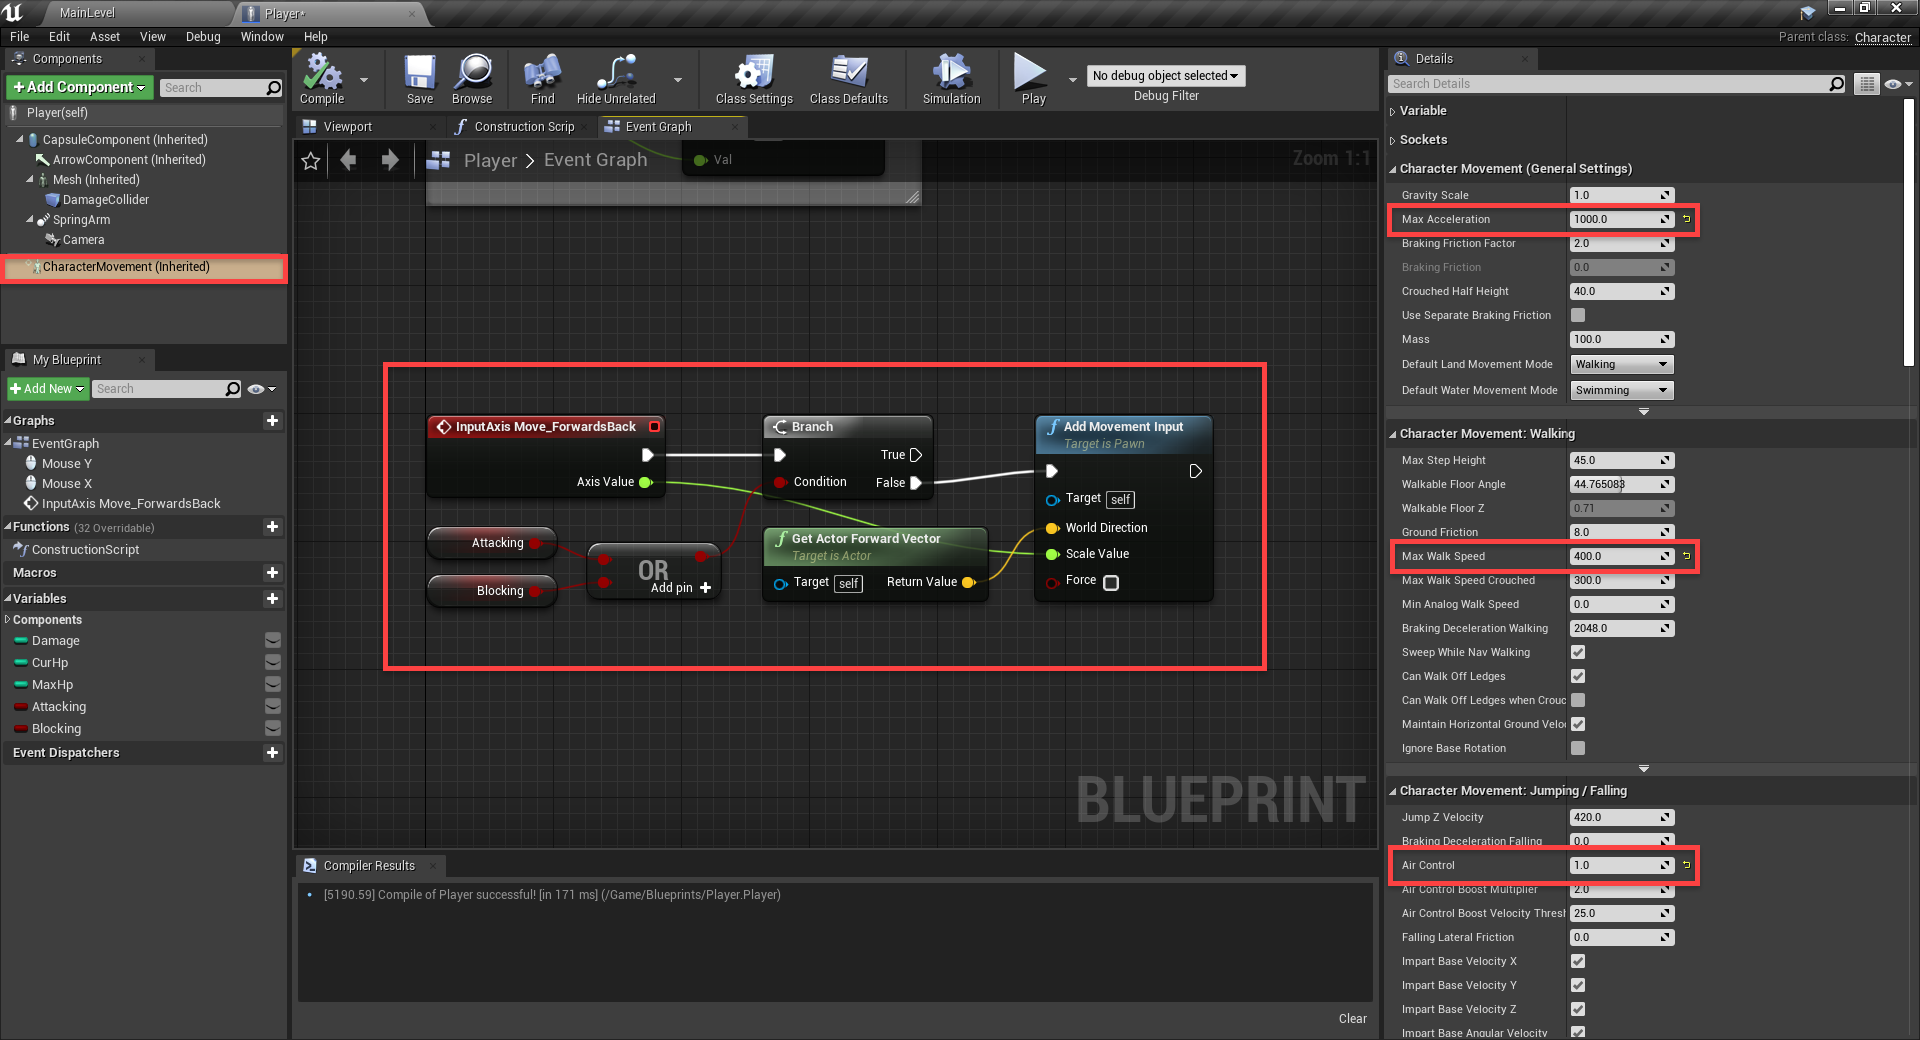
Task: Toggle Impart Base Velocity Y
Action: click(x=1578, y=985)
